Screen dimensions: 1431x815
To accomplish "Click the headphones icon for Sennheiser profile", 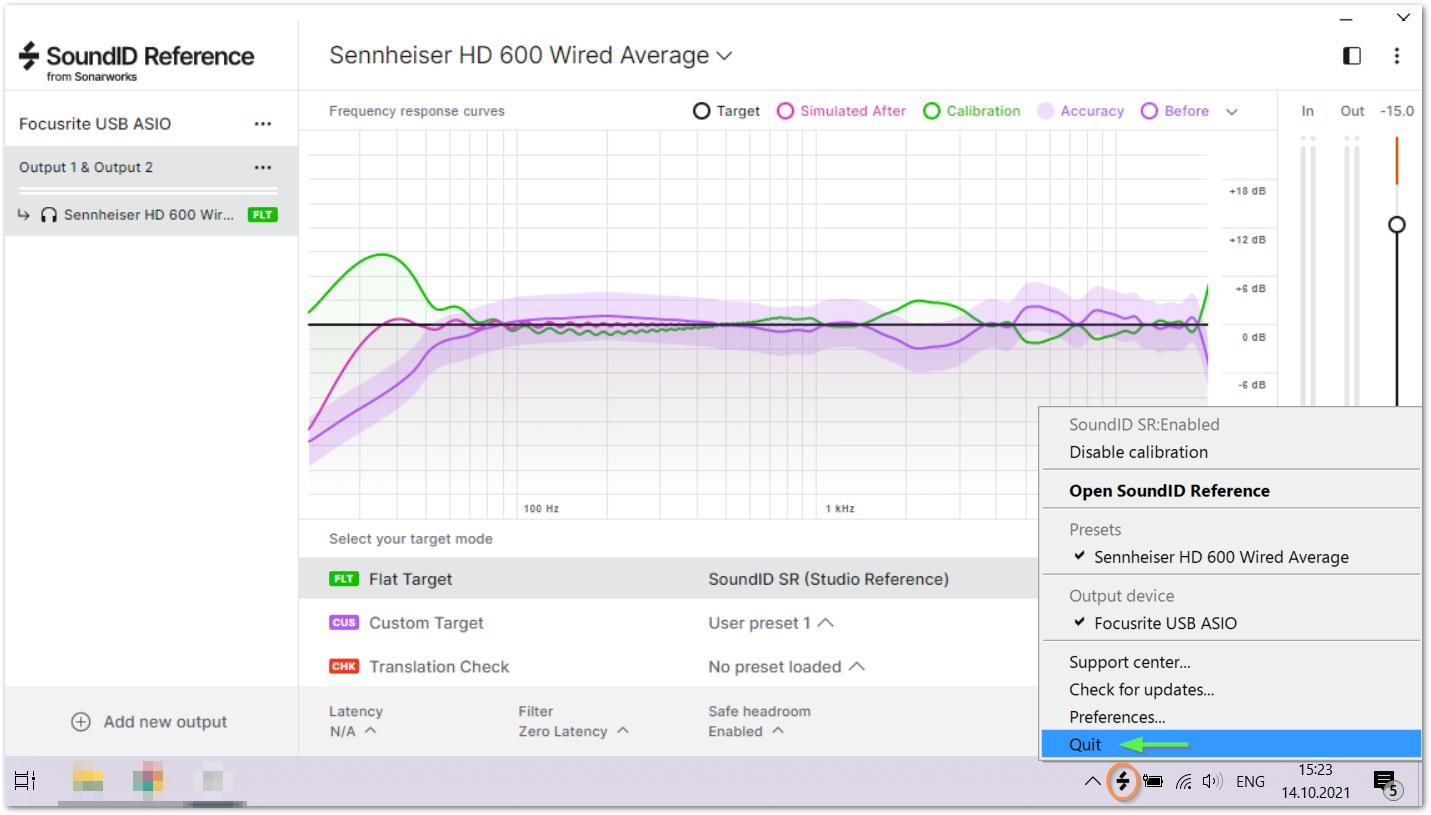I will [48, 215].
